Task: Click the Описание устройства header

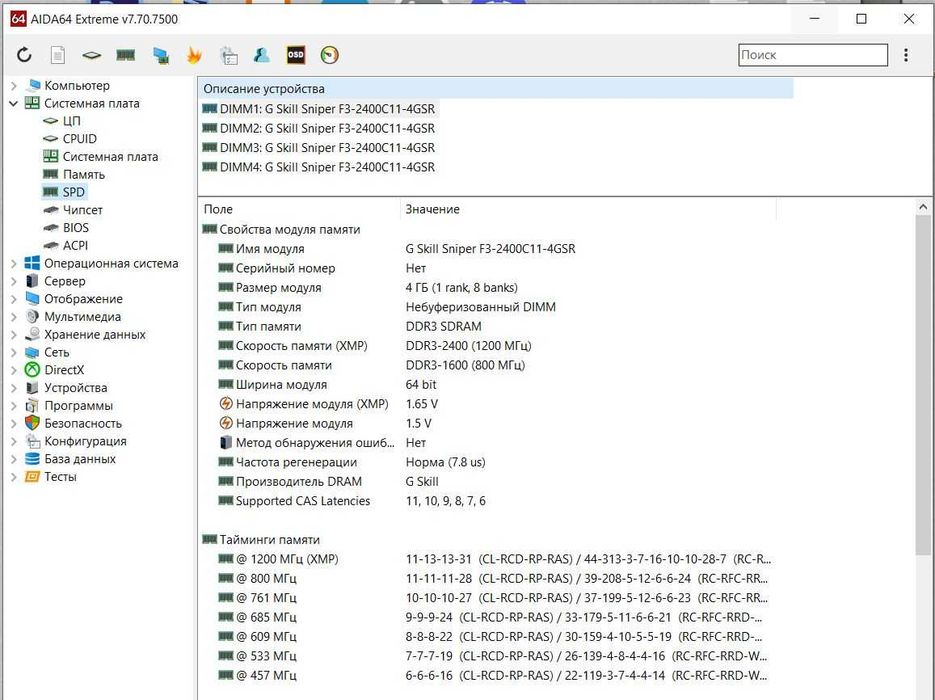Action: (x=496, y=89)
